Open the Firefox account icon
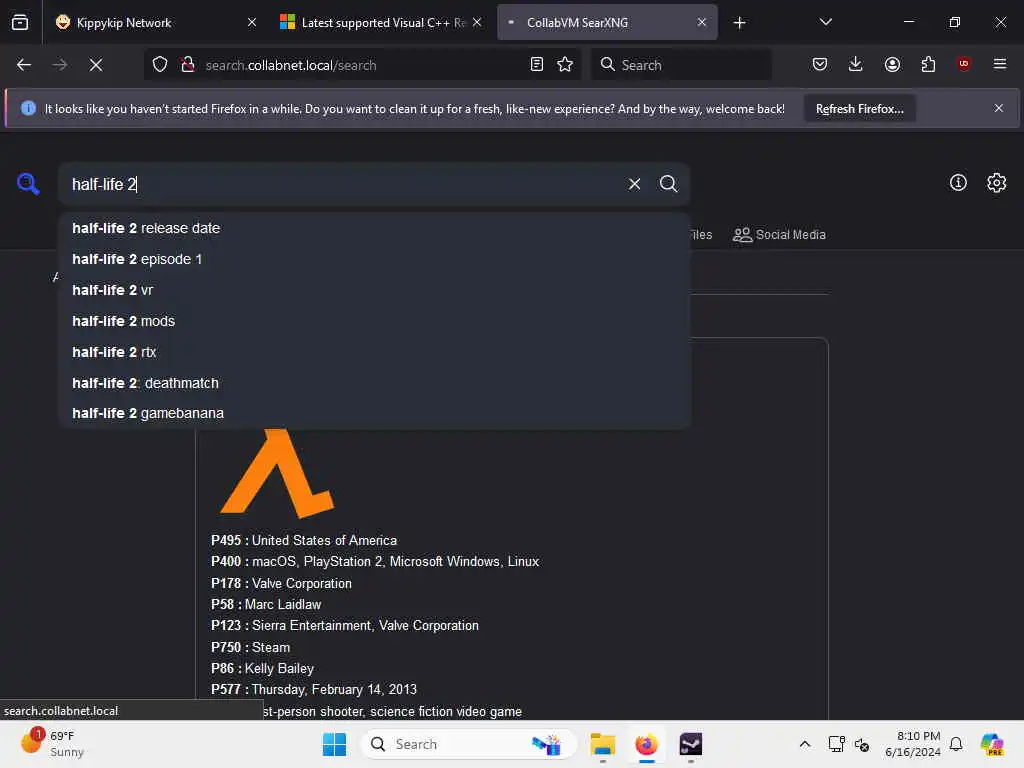This screenshot has width=1024, height=768. [x=892, y=64]
